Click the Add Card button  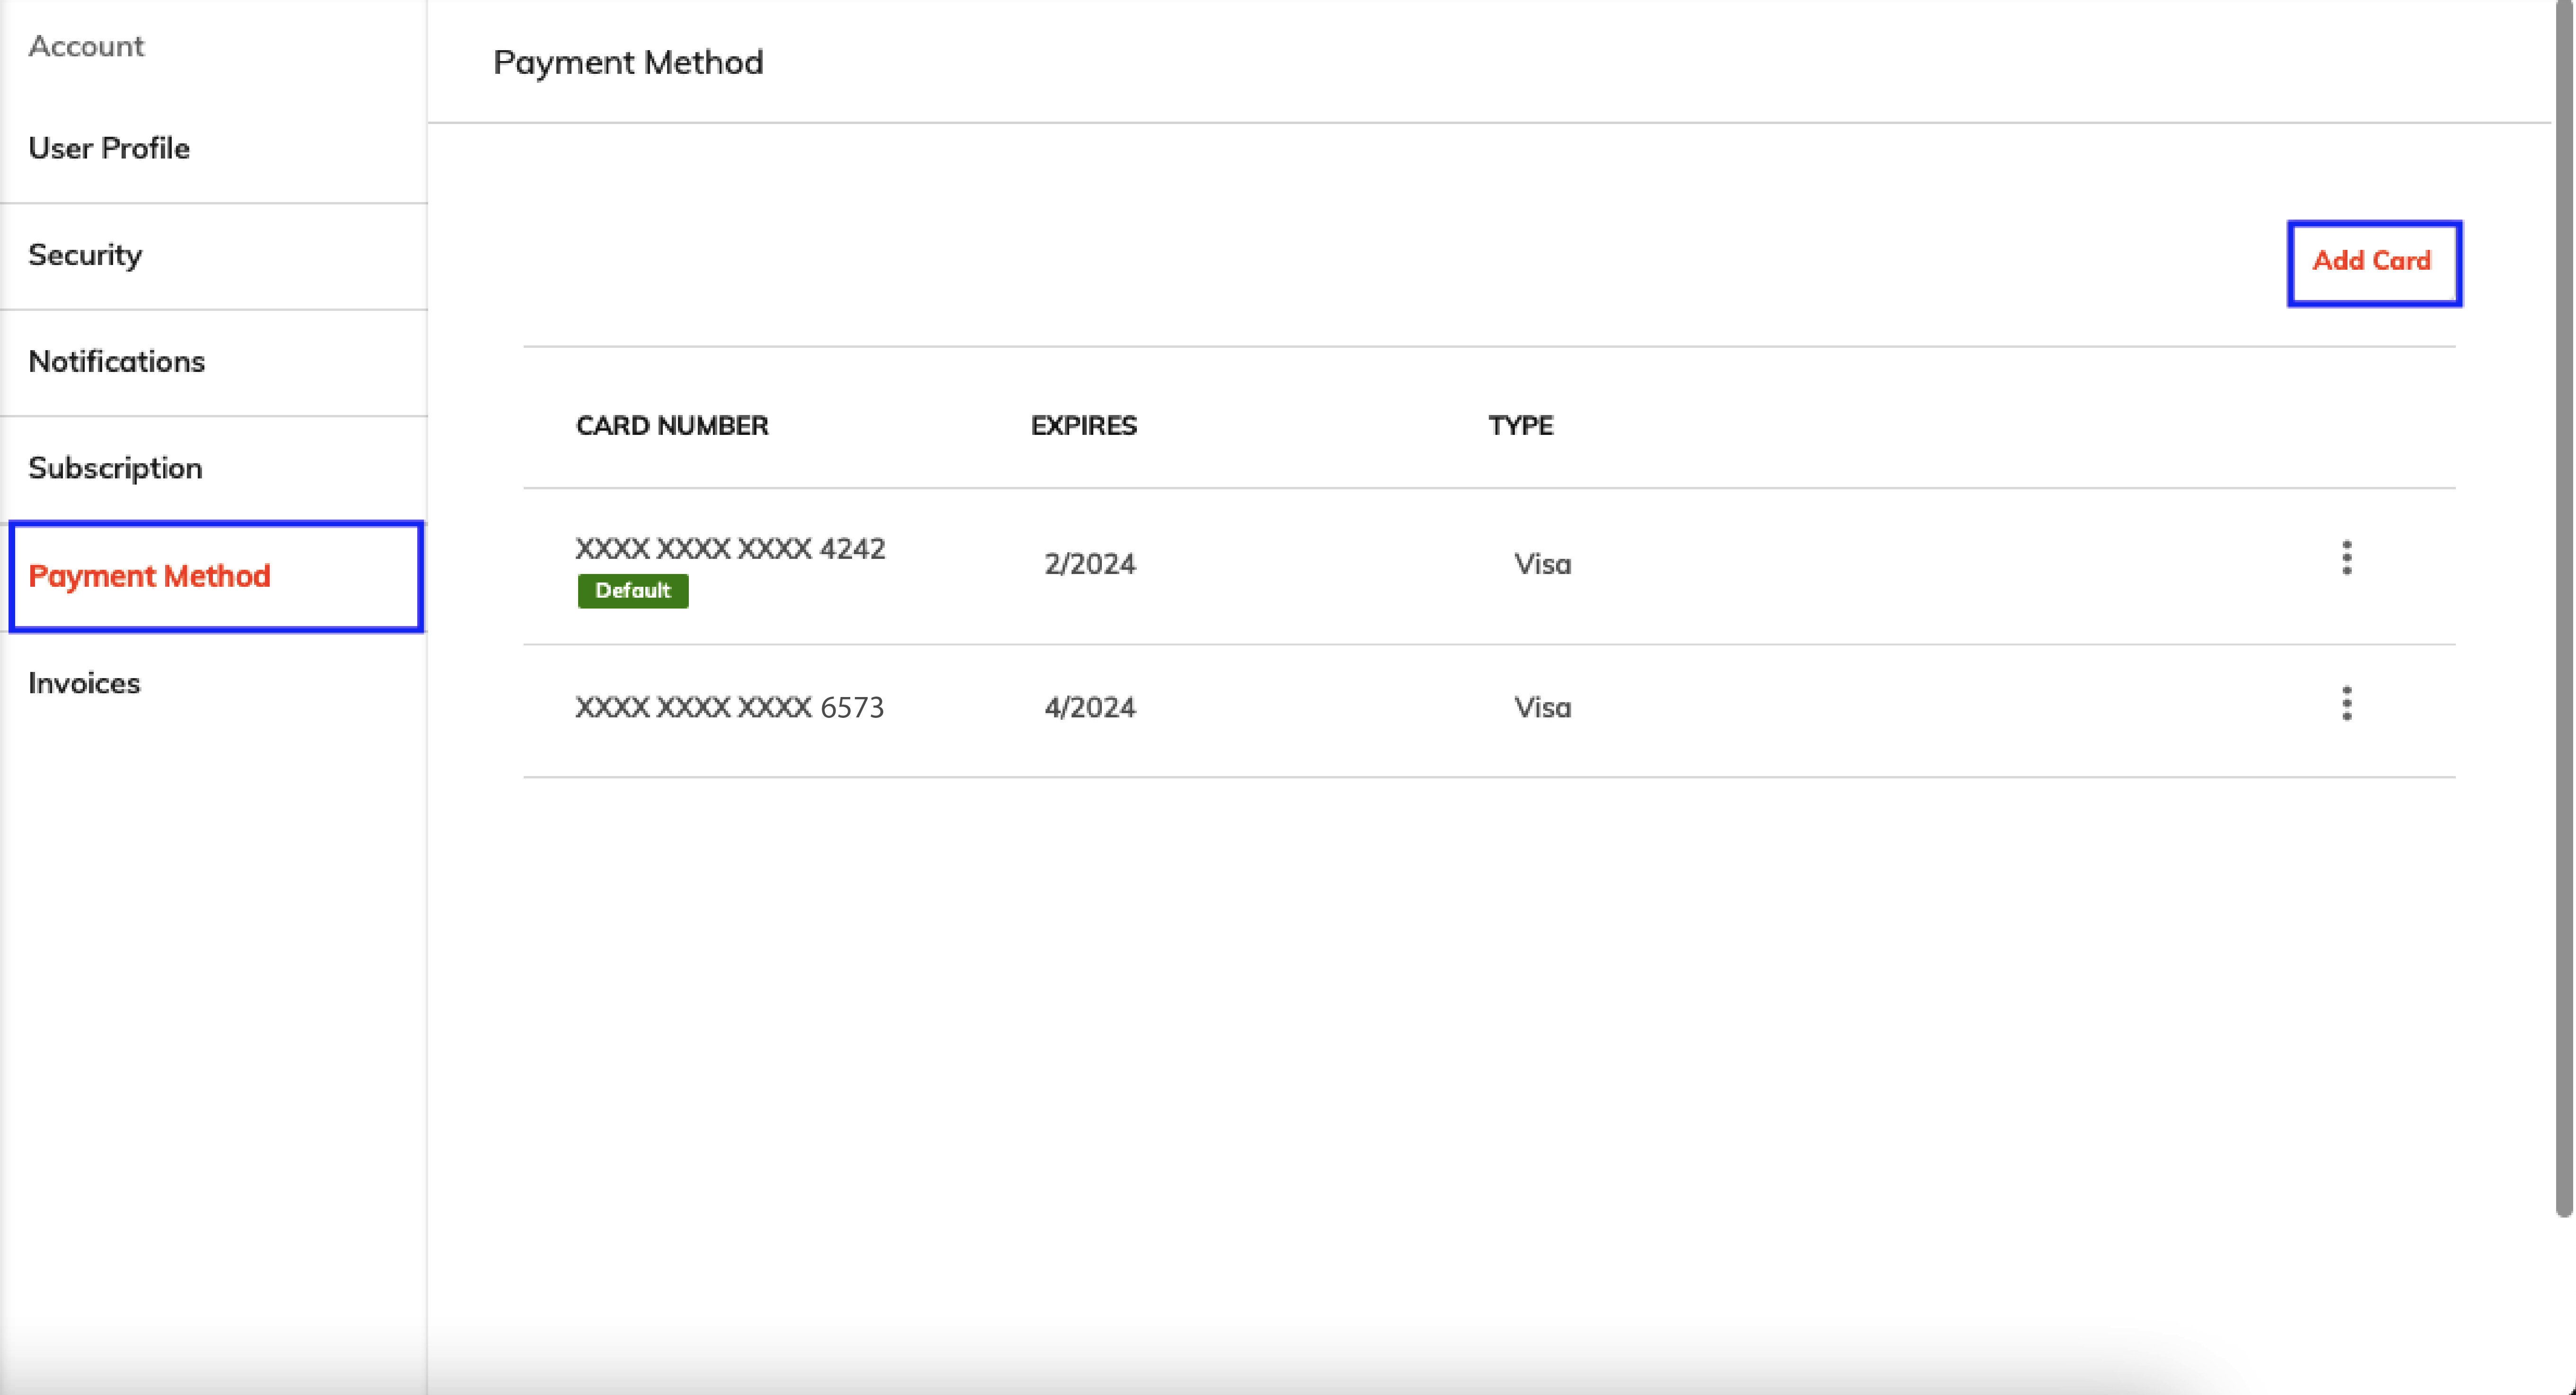tap(2373, 263)
